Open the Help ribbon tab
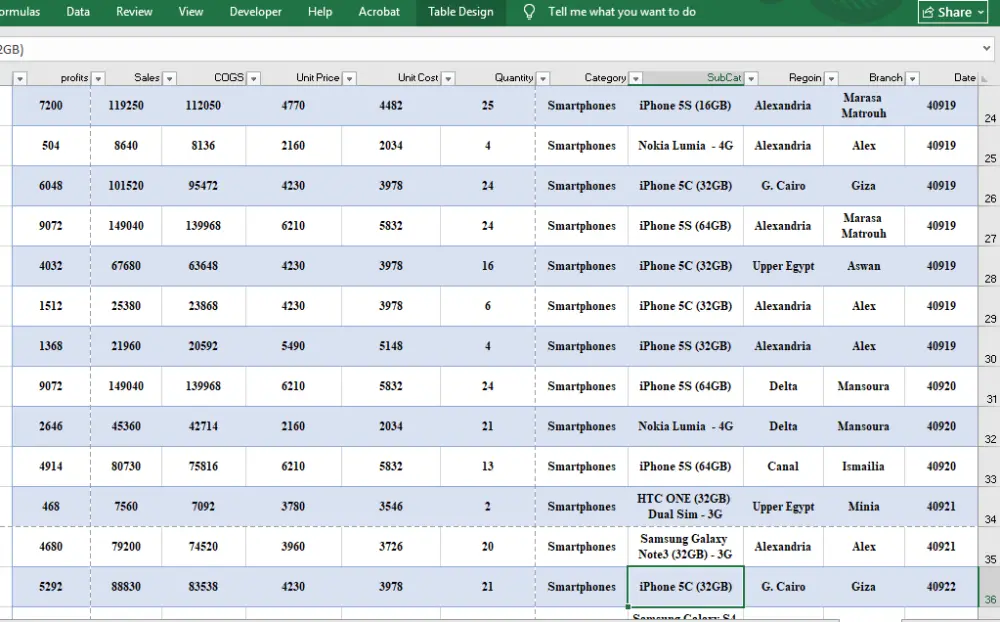1000x622 pixels. tap(320, 11)
